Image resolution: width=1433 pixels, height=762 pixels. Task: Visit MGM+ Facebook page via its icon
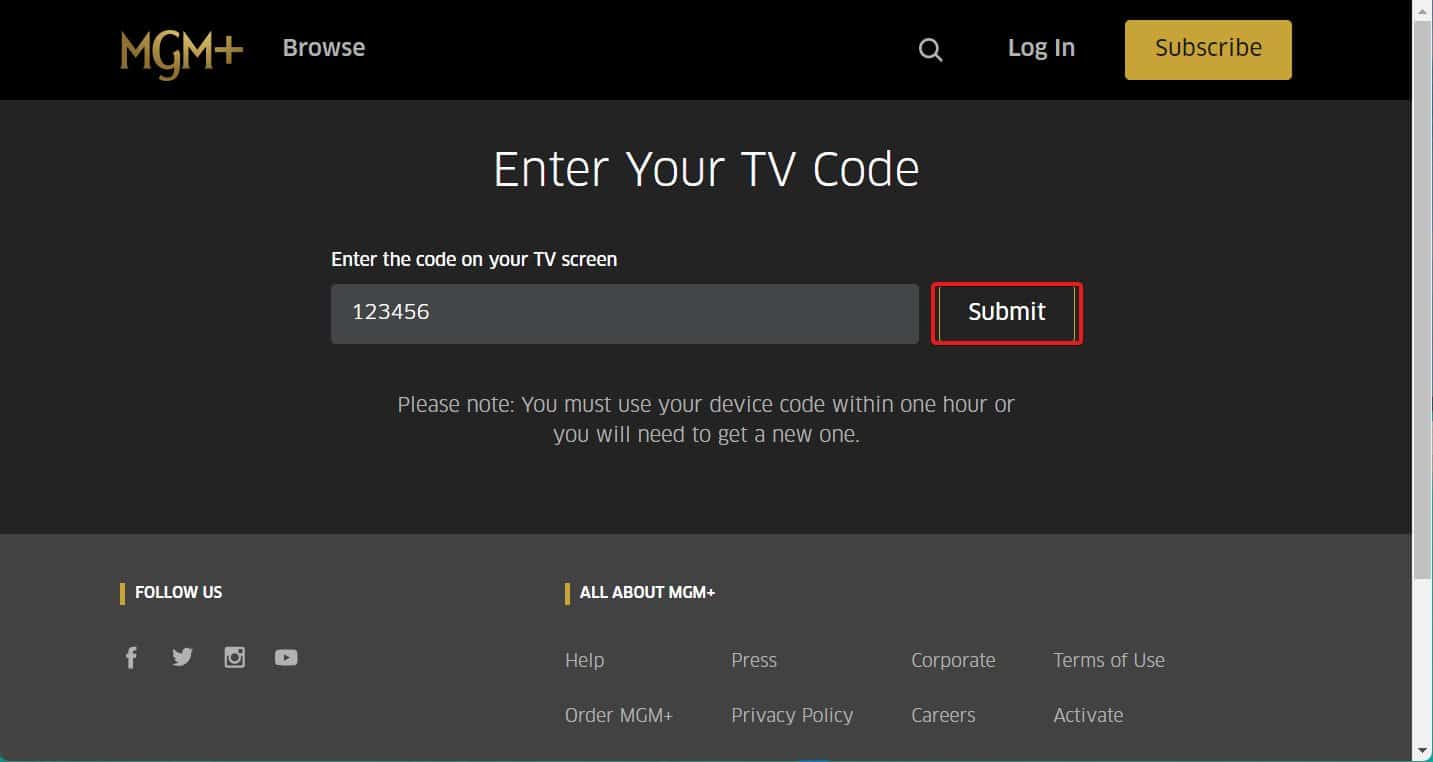click(x=131, y=657)
